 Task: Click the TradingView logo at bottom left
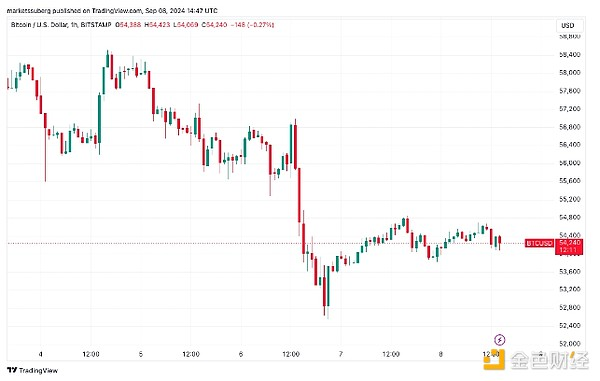(33, 370)
